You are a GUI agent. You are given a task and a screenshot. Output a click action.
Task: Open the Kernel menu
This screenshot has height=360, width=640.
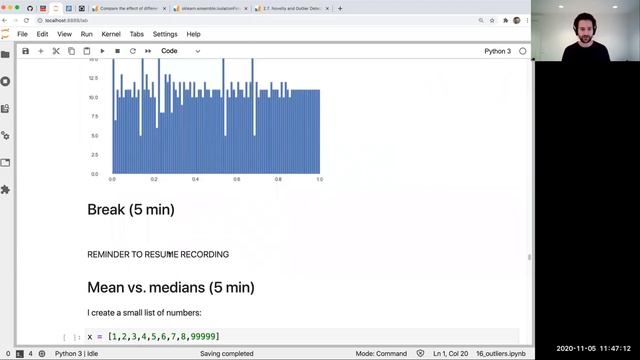111,34
